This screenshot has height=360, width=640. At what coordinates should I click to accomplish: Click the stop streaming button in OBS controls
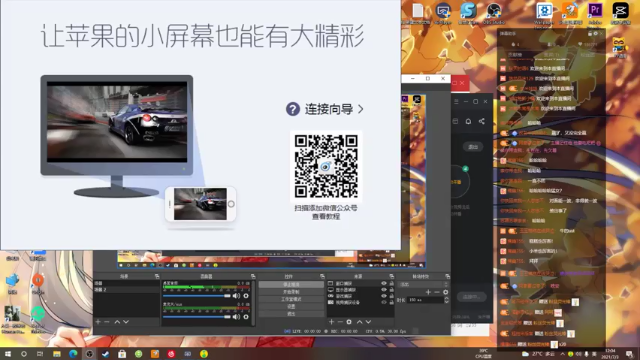[291, 284]
